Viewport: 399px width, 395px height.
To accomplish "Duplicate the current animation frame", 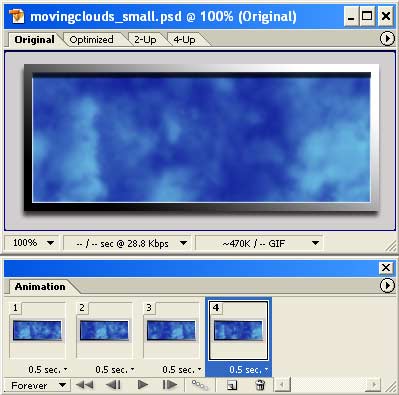I will click(x=232, y=386).
